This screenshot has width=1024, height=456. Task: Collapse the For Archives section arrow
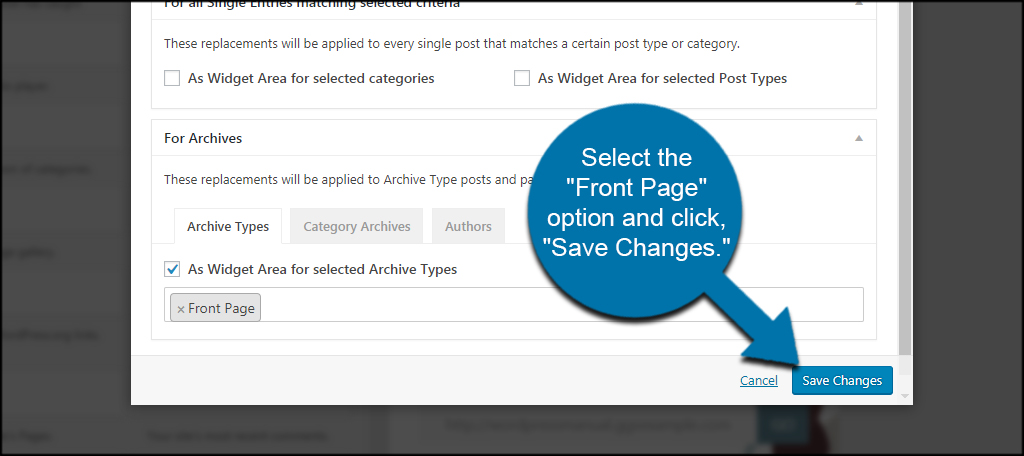point(859,138)
